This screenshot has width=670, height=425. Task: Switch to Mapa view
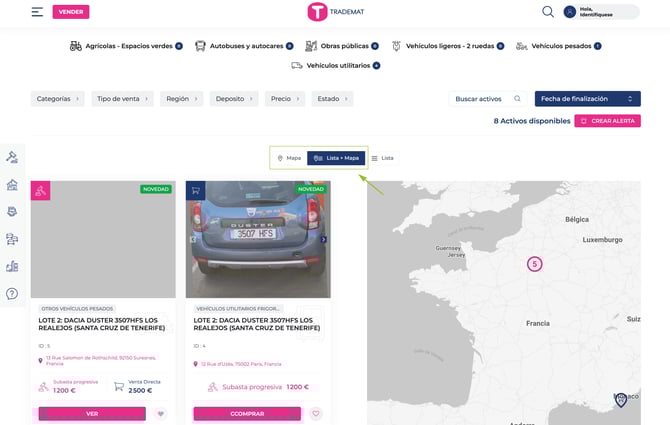click(x=289, y=158)
